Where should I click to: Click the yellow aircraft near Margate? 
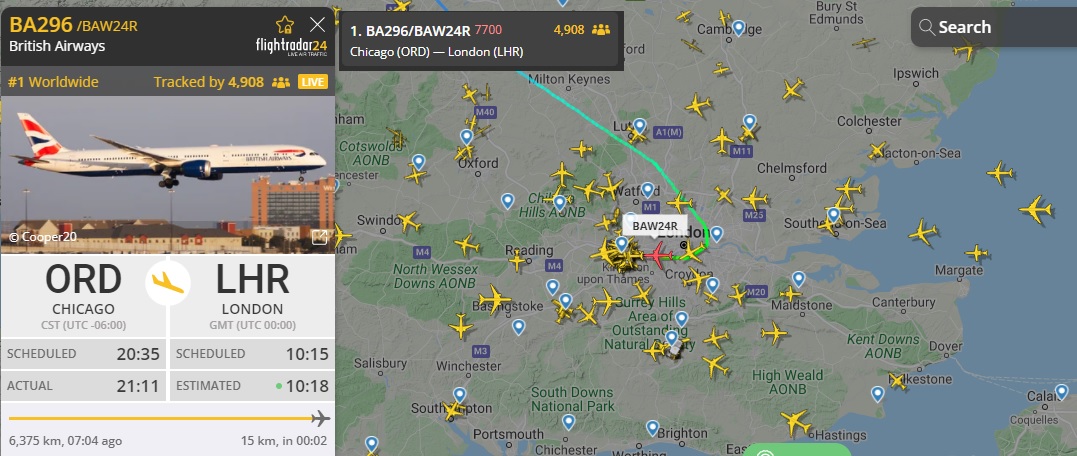pos(976,253)
